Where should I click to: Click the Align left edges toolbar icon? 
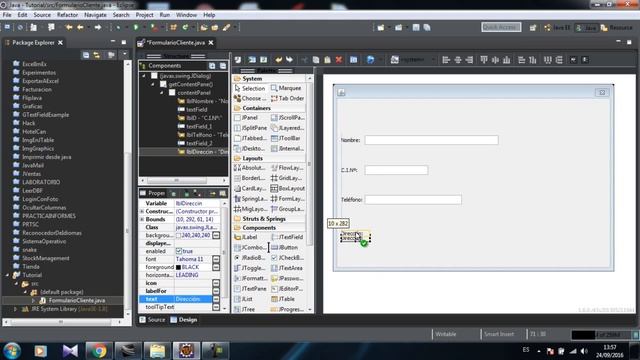click(x=446, y=60)
